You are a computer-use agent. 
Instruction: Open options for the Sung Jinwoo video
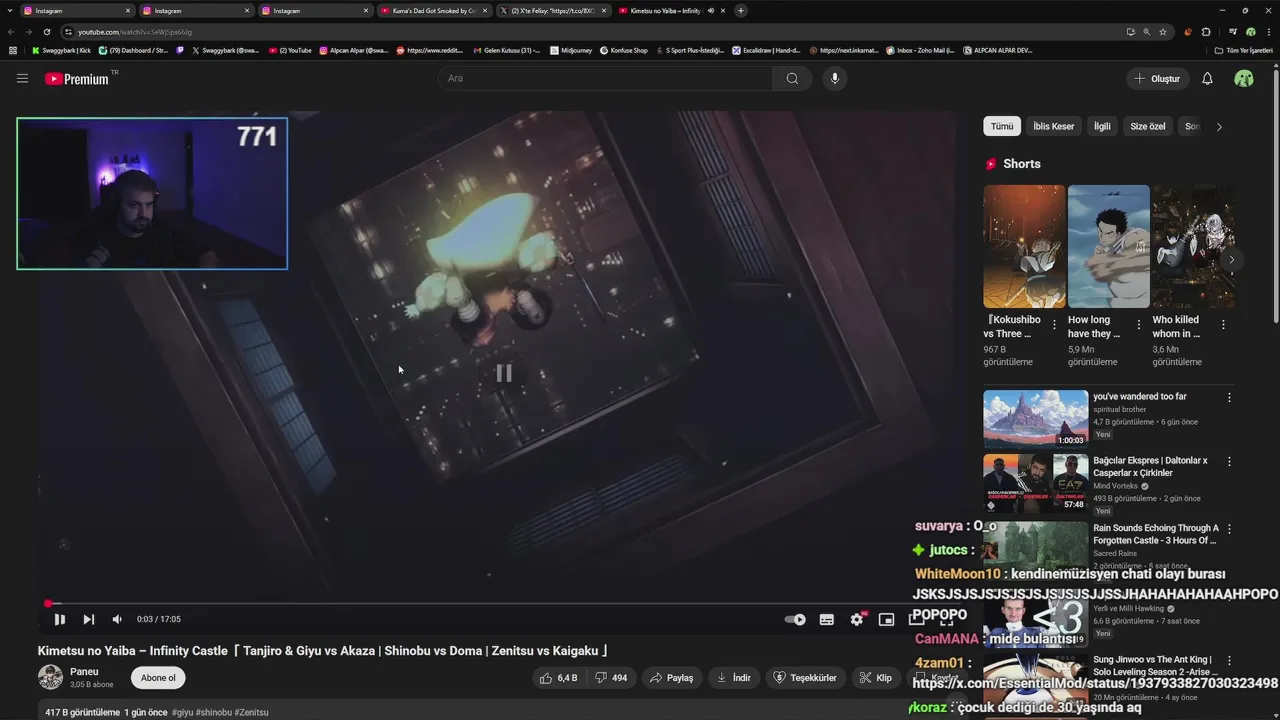[1229, 660]
